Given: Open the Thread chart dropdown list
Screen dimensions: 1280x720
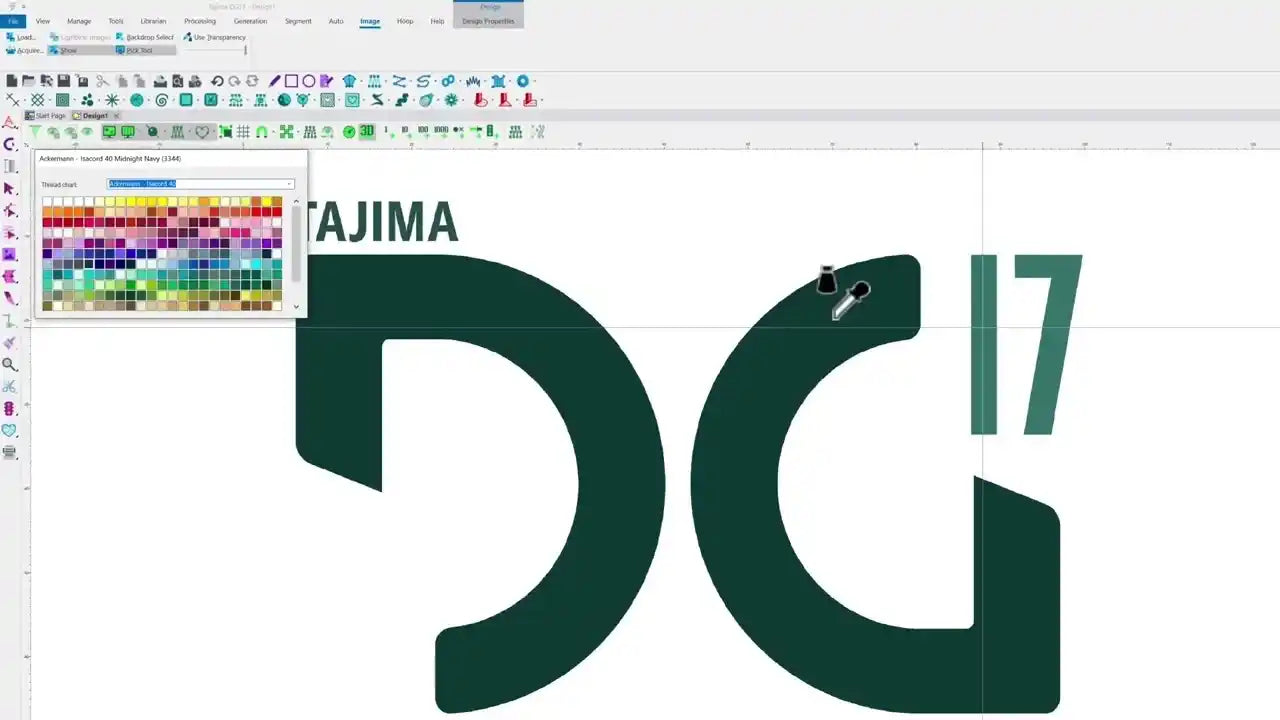Looking at the screenshot, I should (x=289, y=184).
